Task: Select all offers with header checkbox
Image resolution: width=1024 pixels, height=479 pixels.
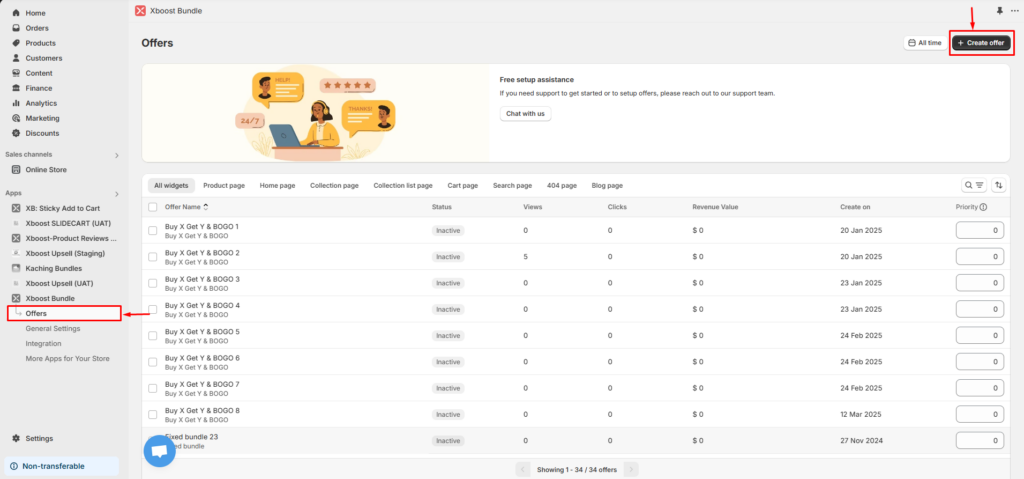Action: tap(153, 207)
